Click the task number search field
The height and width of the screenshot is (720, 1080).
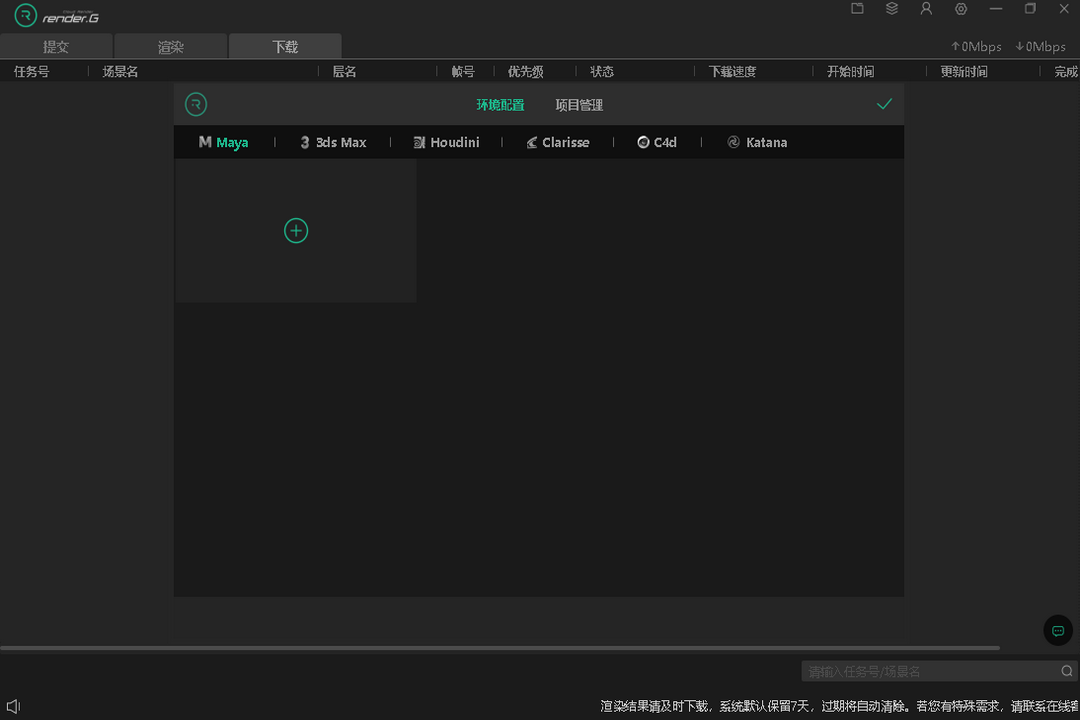click(x=928, y=671)
